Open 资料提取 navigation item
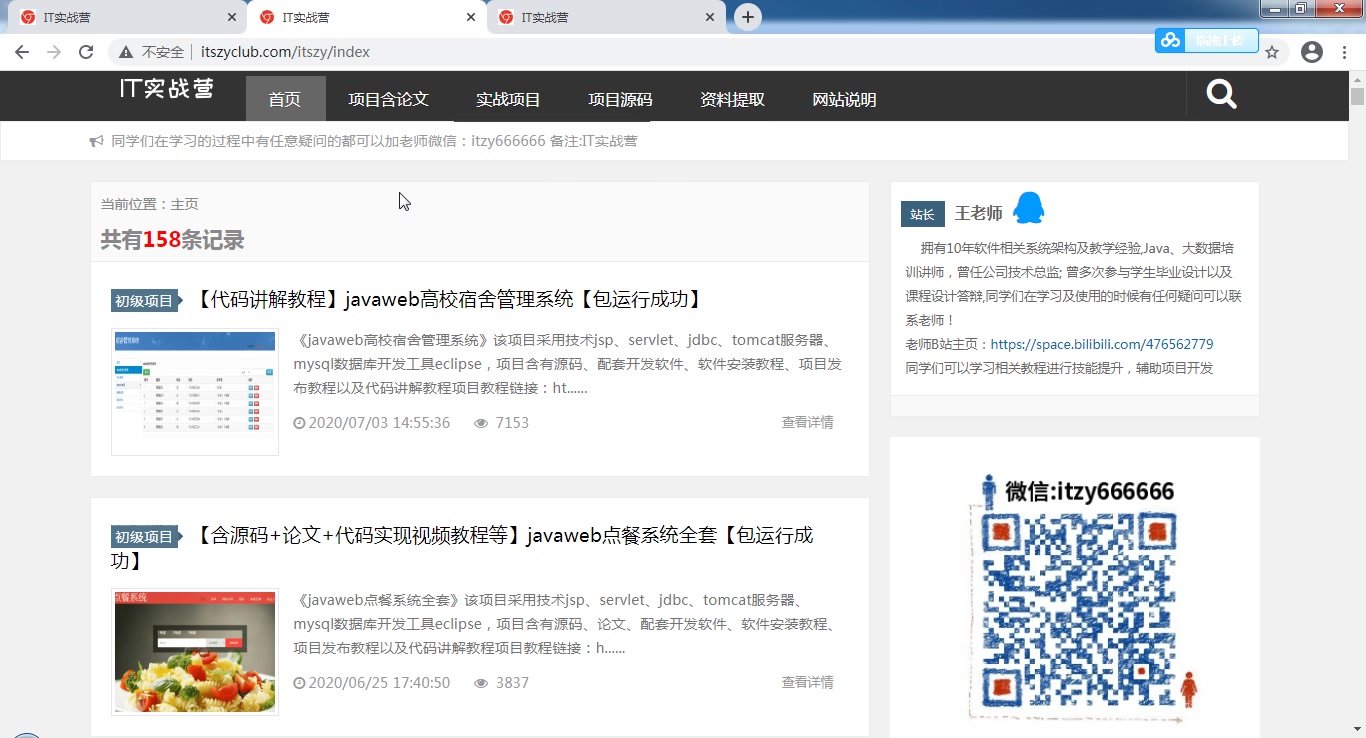The image size is (1366, 738). (x=732, y=99)
